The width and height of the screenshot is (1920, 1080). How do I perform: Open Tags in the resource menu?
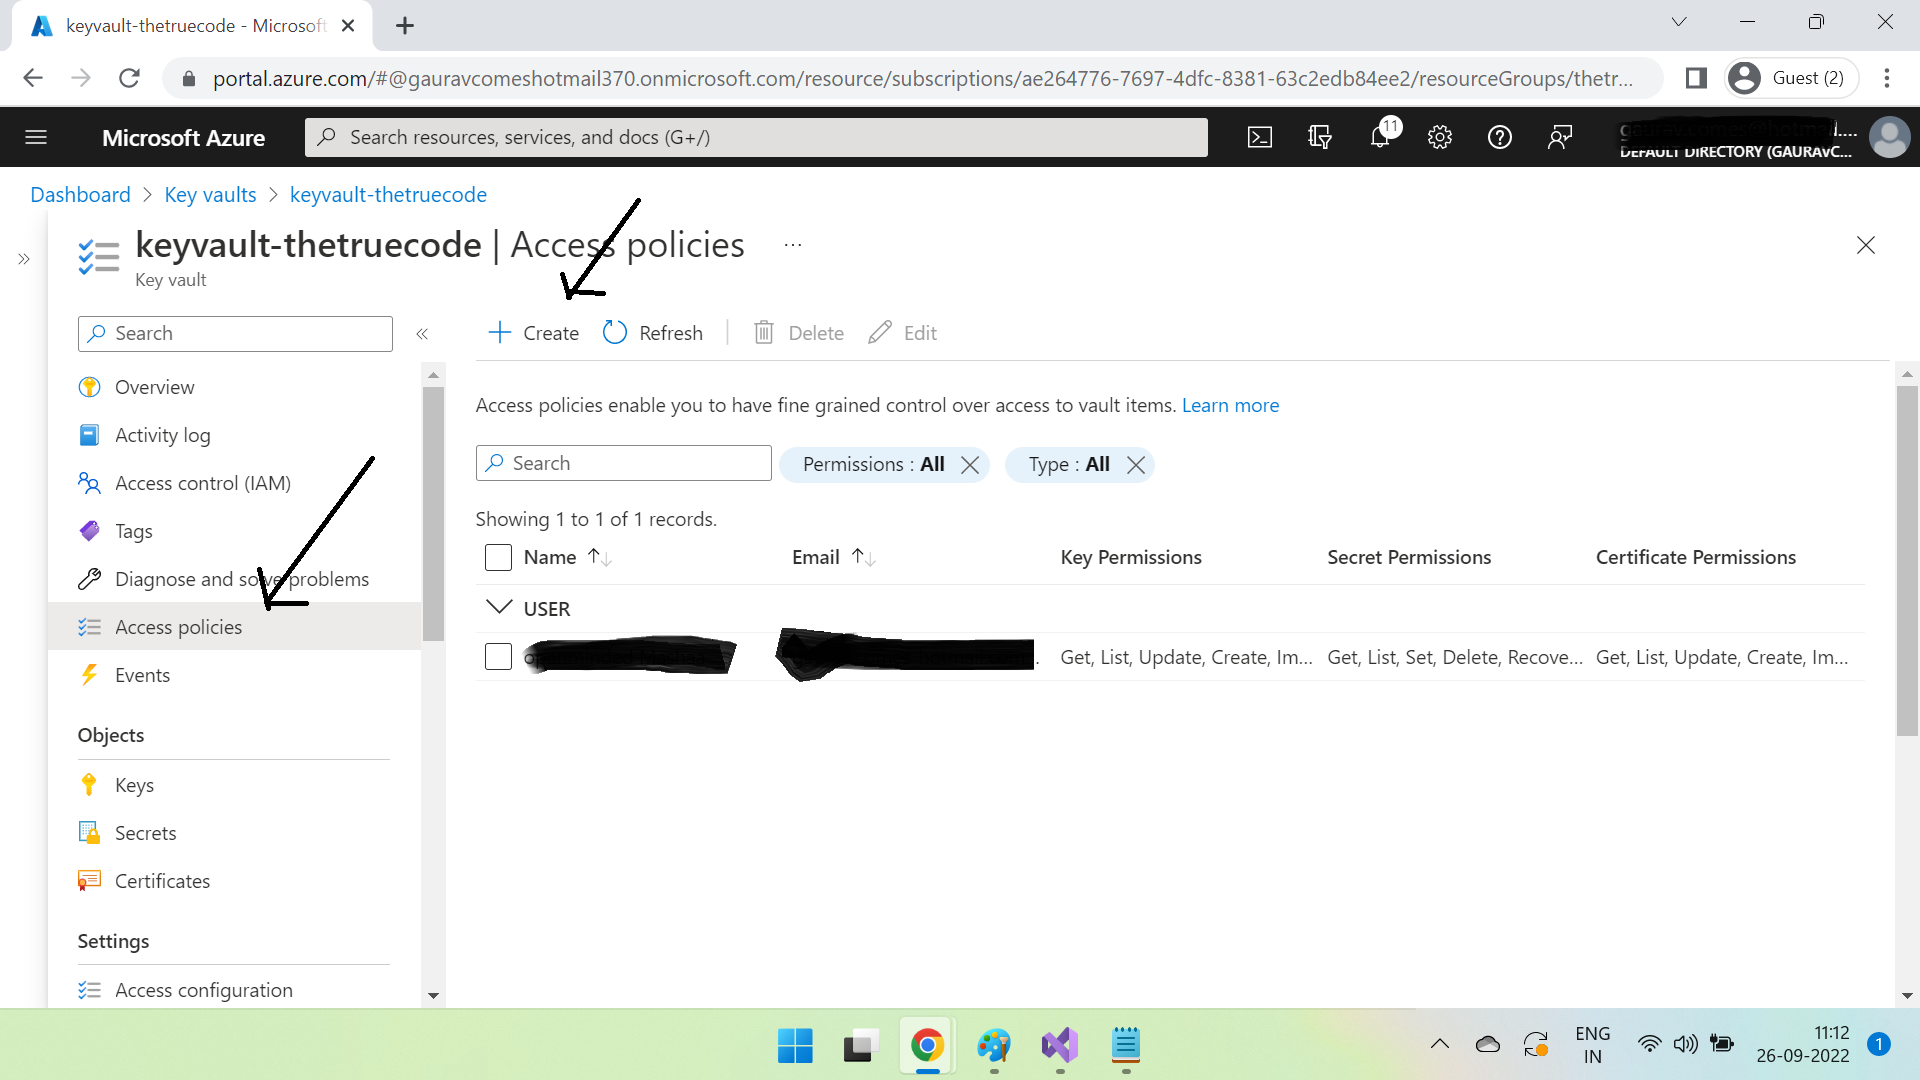(x=133, y=531)
